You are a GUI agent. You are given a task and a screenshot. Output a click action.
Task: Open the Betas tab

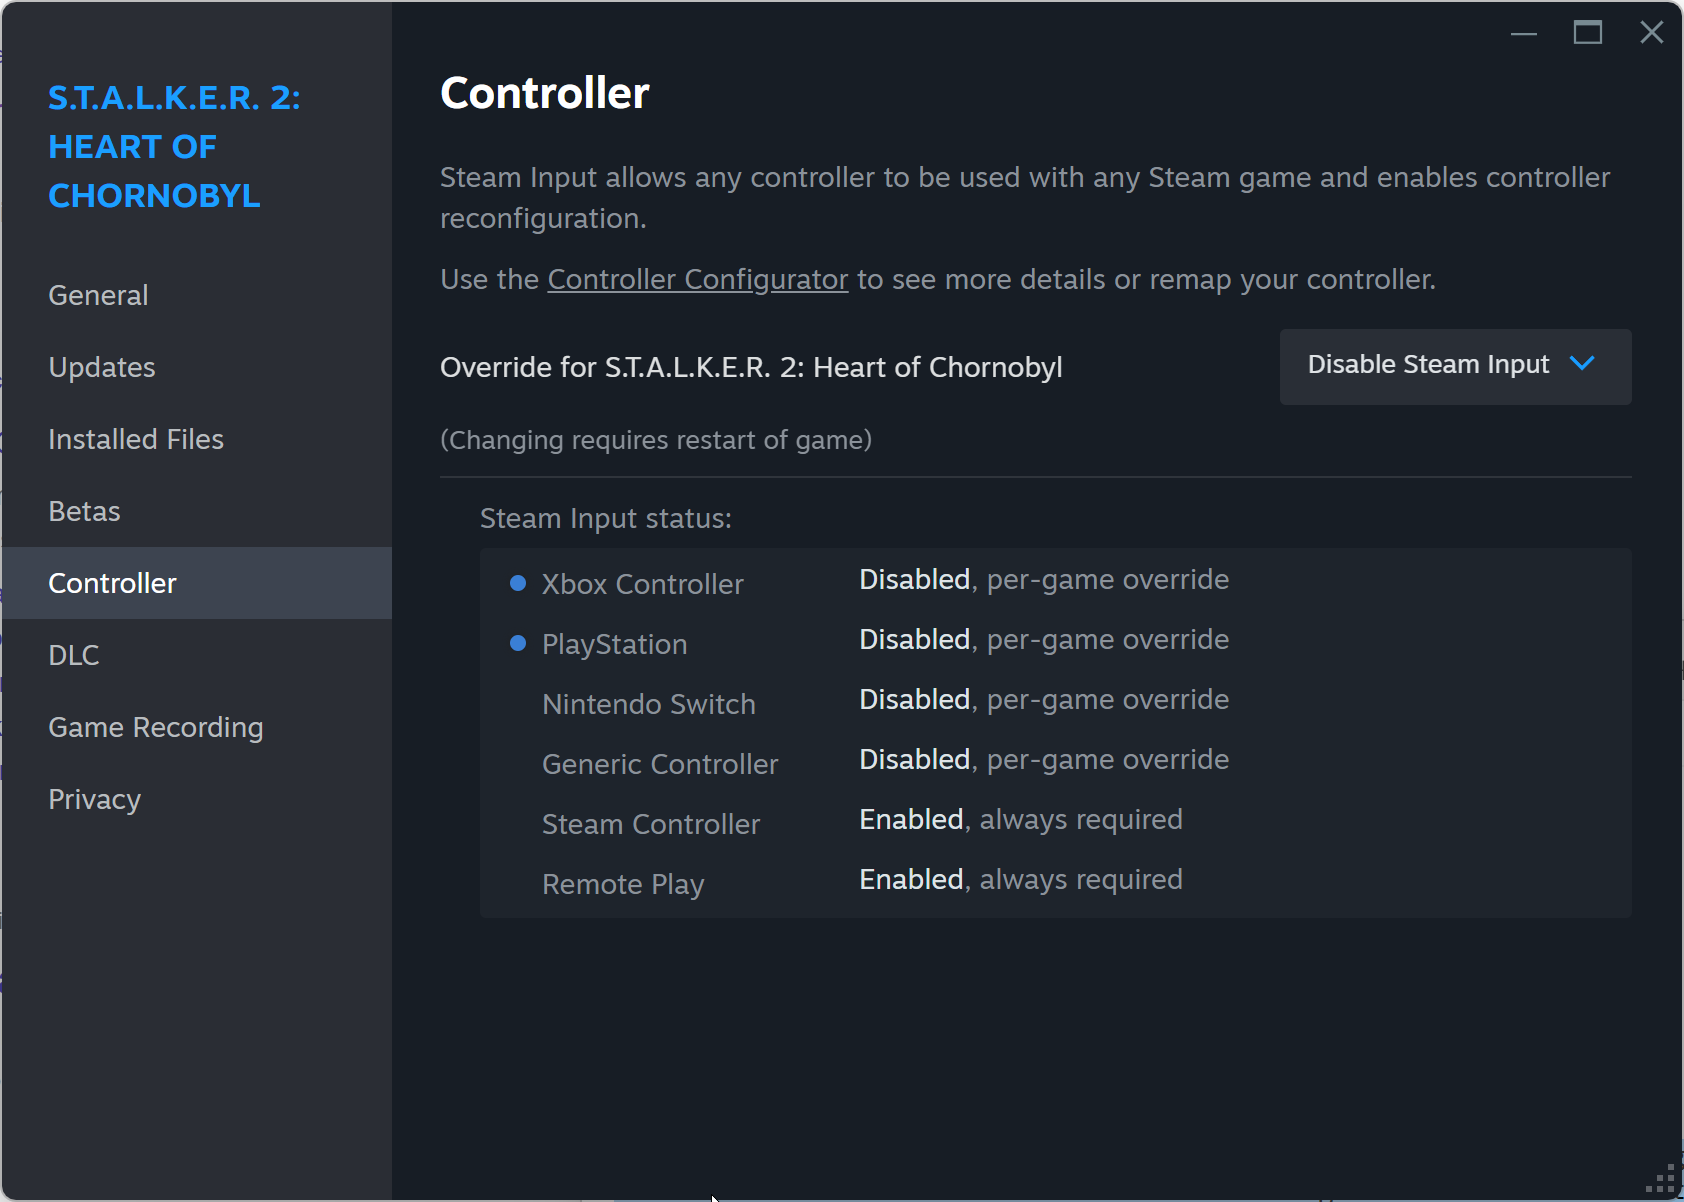[84, 511]
